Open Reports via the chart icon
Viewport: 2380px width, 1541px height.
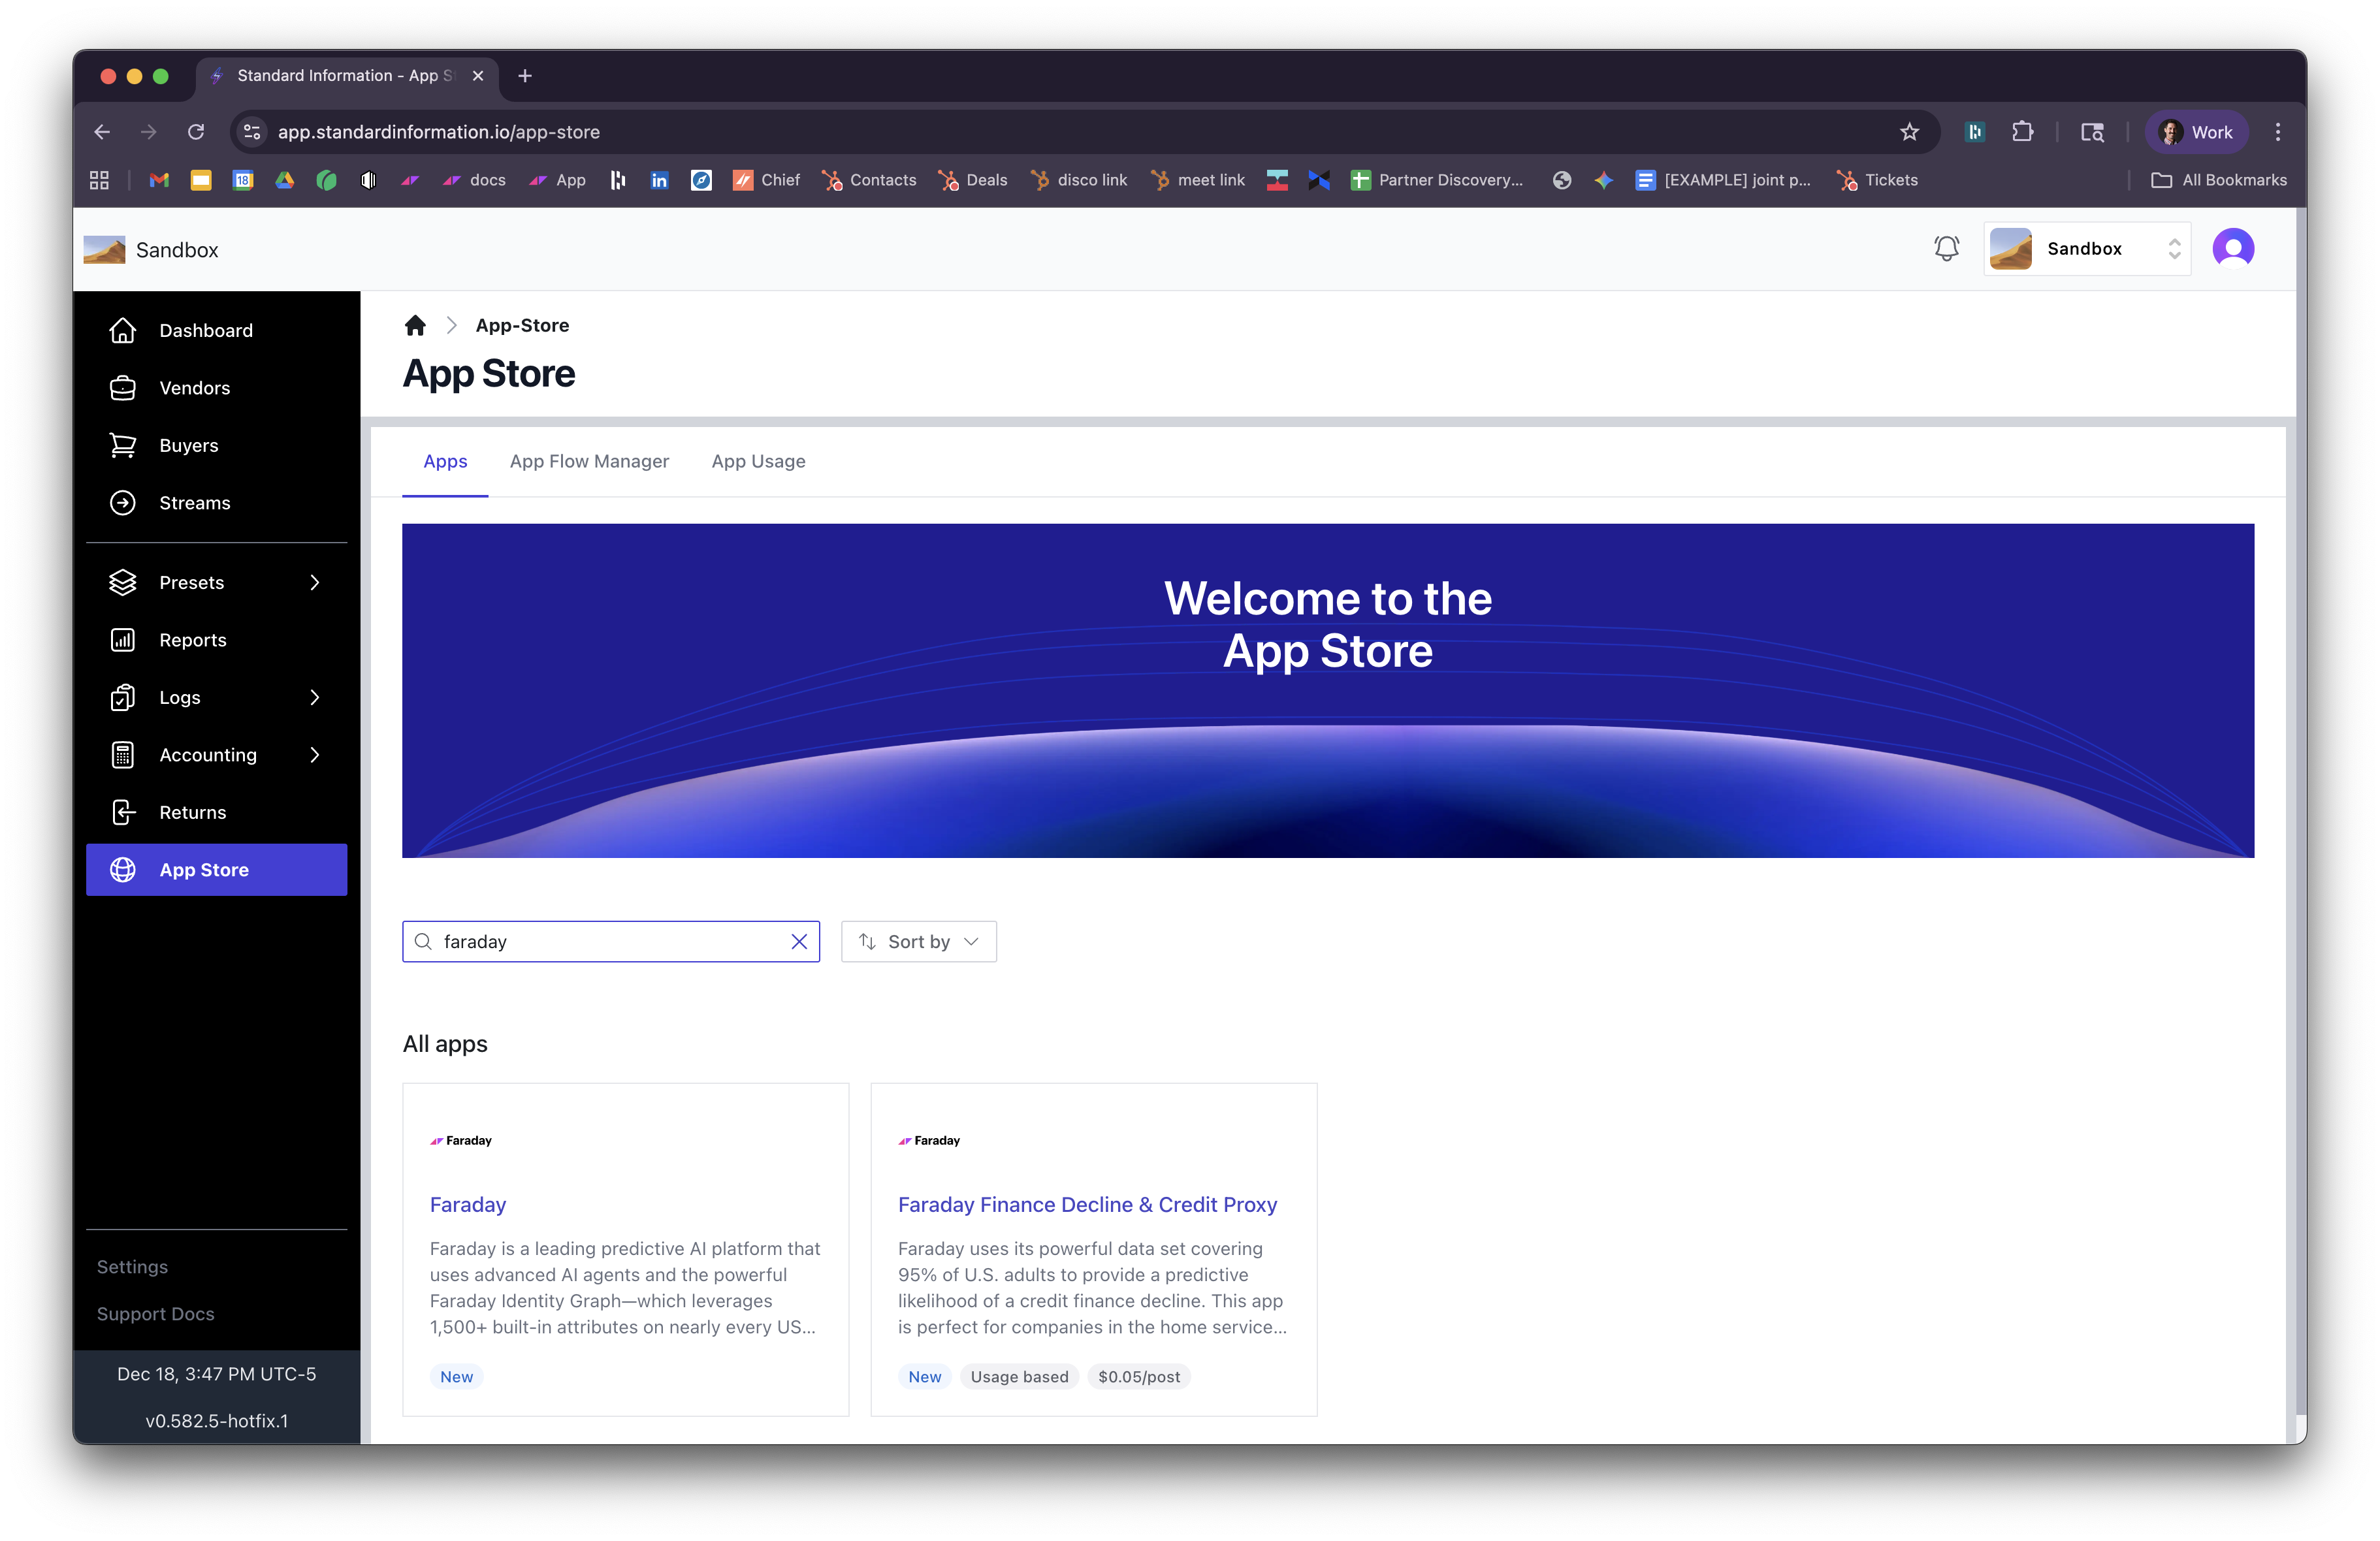(123, 640)
